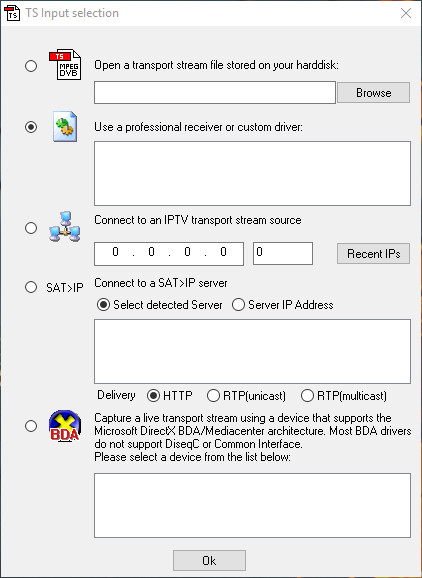Set delivery to RTP(unicast)
This screenshot has width=422, height=578.
pyautogui.click(x=246, y=396)
